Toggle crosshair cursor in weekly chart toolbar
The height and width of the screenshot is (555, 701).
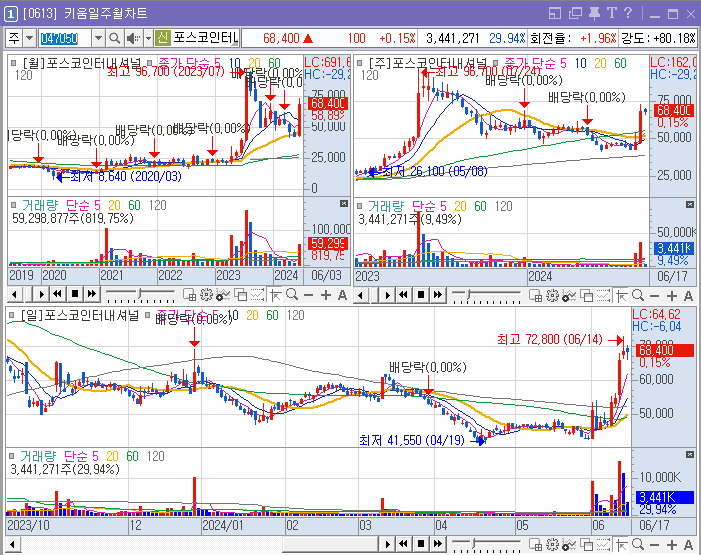click(621, 296)
